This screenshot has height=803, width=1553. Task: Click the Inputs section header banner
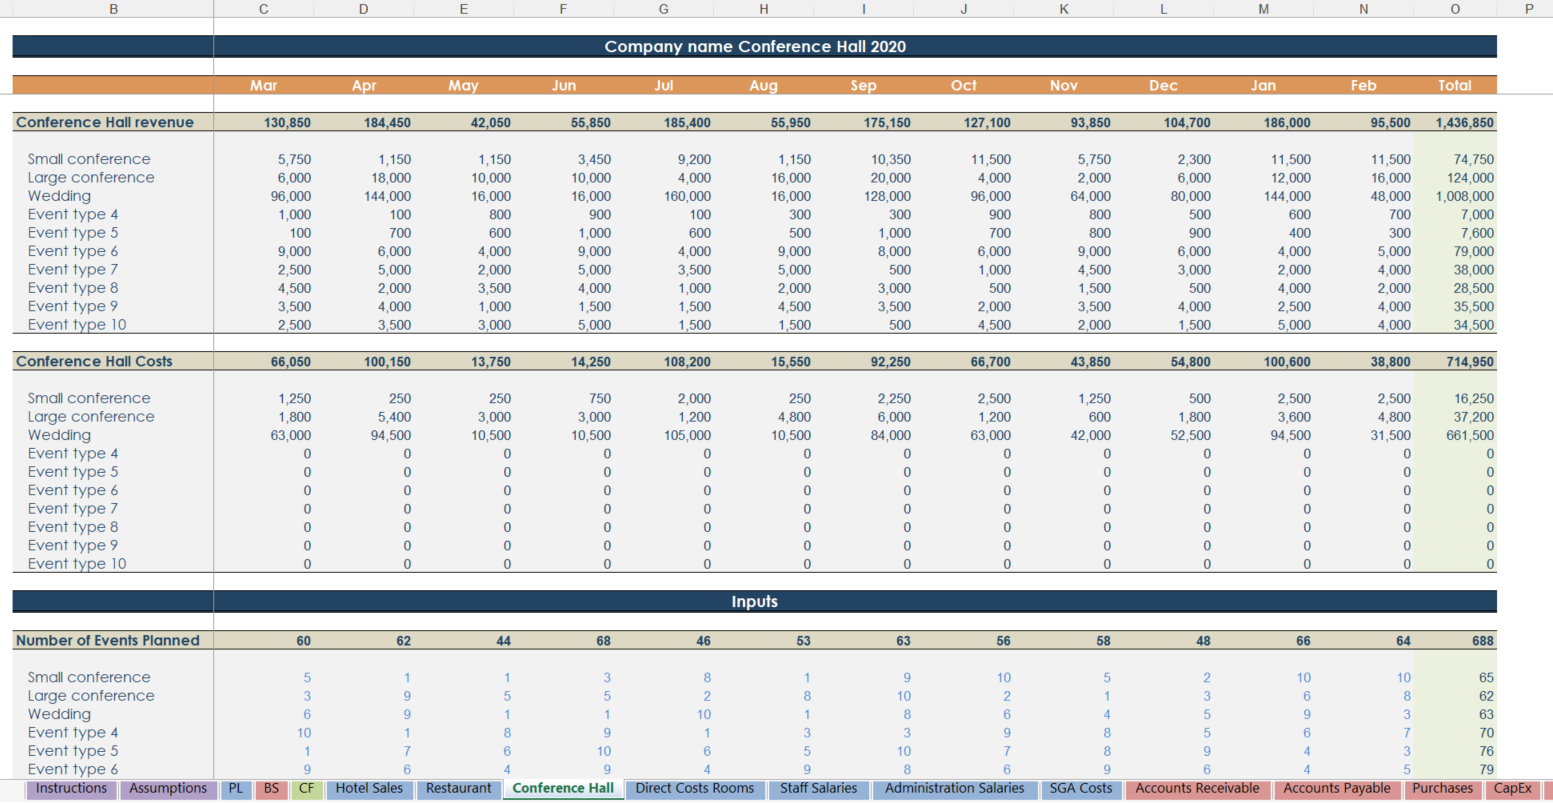(x=754, y=601)
